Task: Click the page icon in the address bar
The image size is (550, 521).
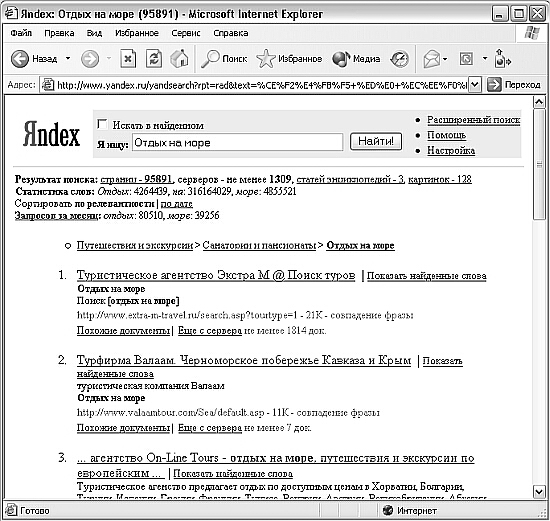Action: [48, 85]
